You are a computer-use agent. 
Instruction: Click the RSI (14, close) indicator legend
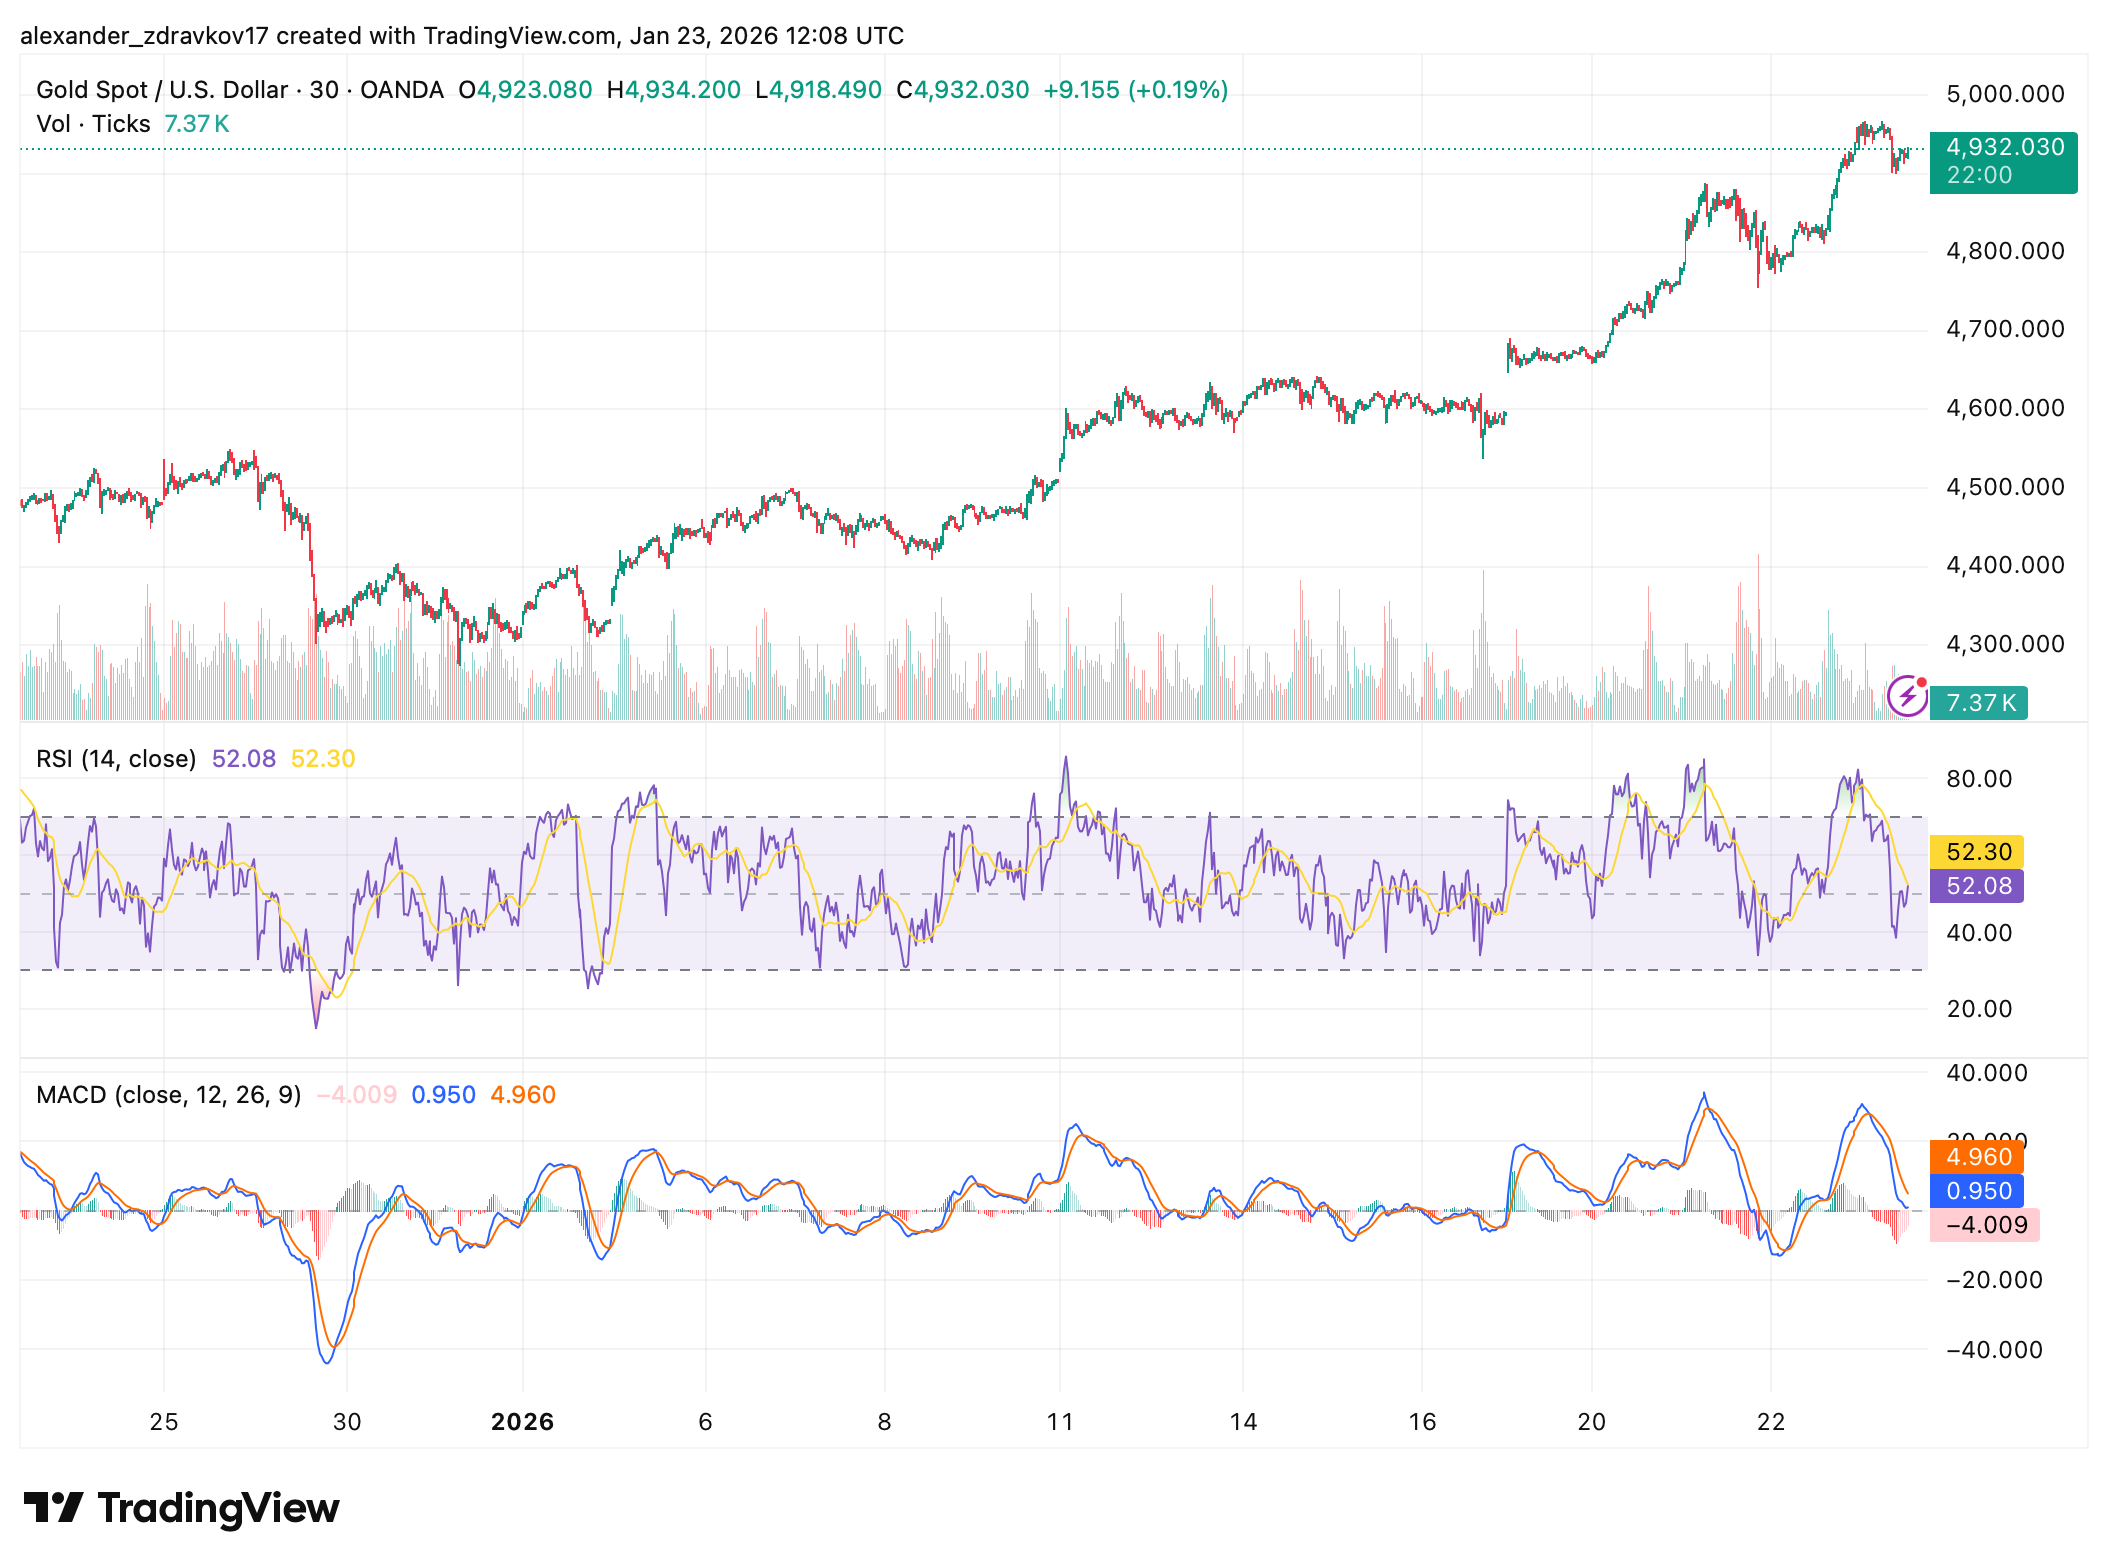click(116, 759)
